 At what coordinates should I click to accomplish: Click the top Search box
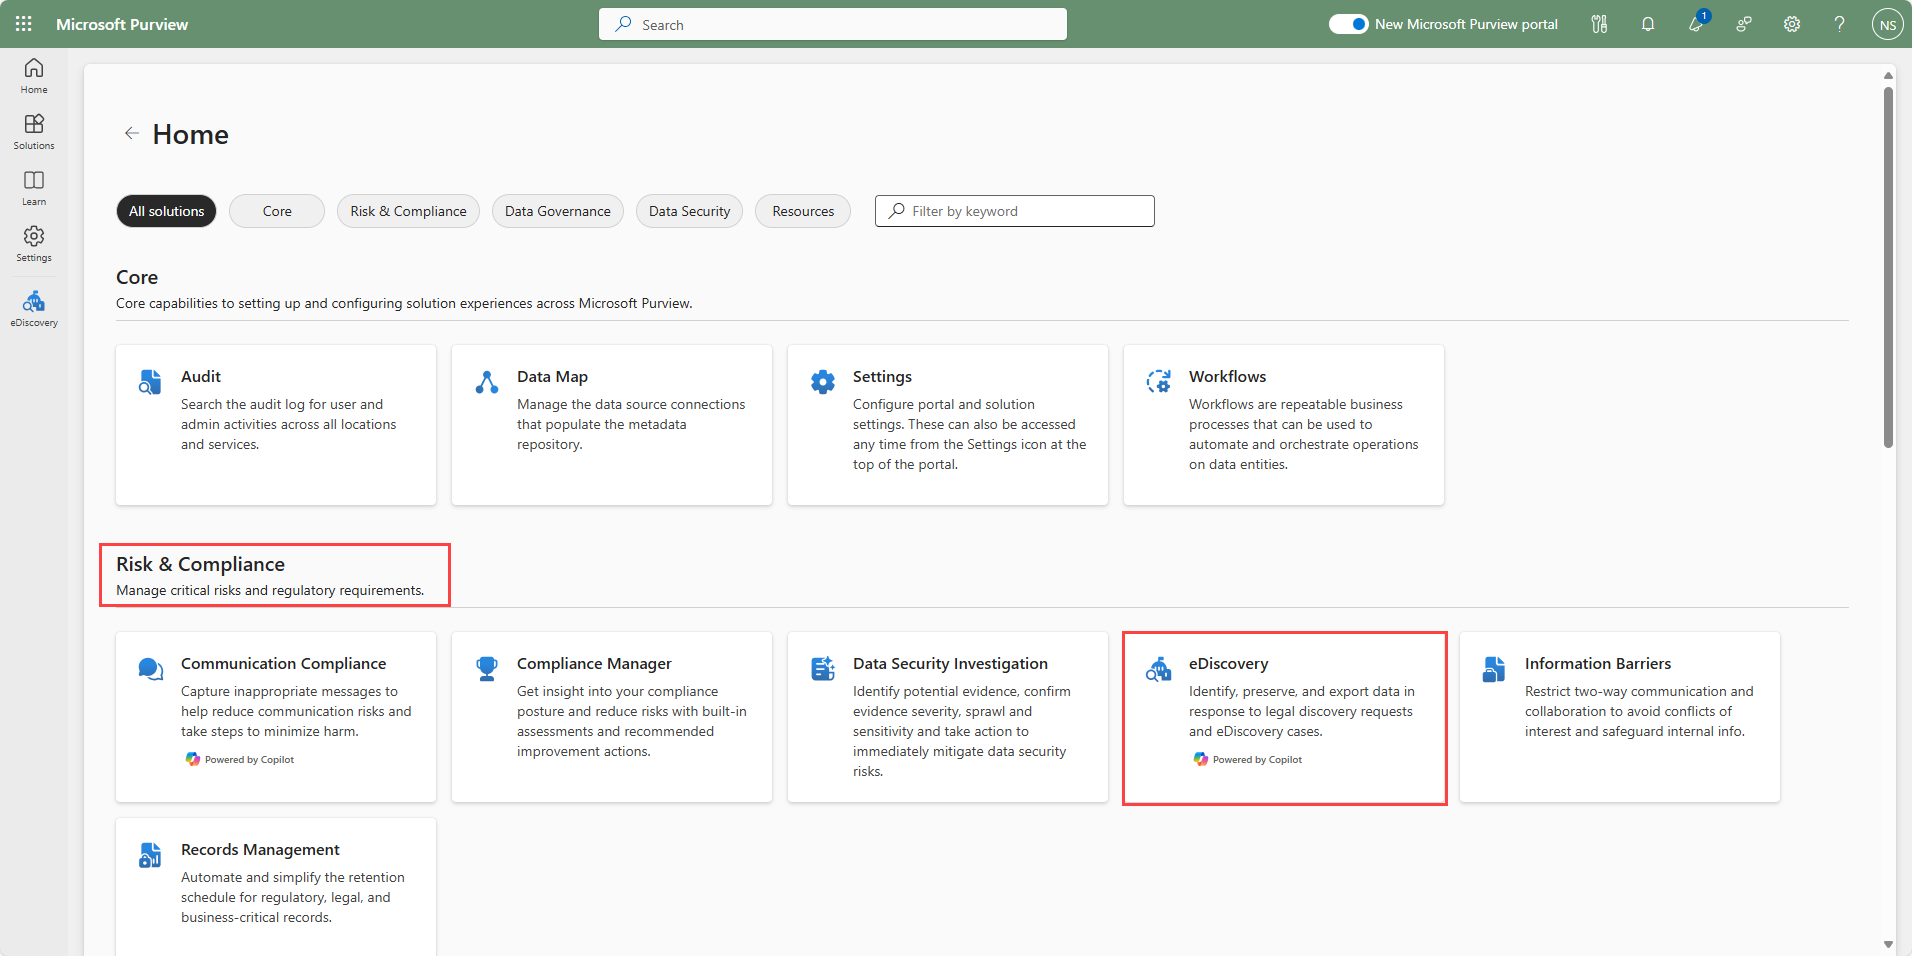833,24
